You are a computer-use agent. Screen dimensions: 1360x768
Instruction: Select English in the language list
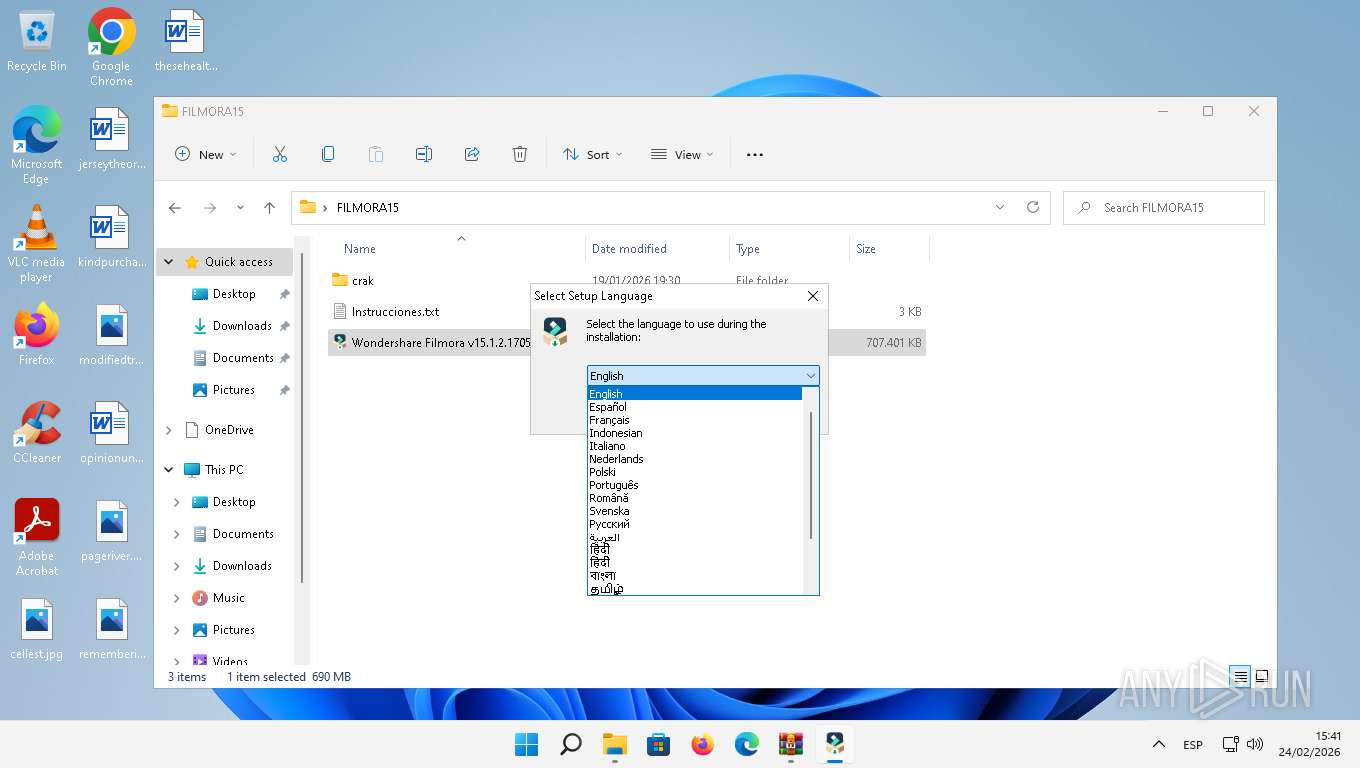695,394
